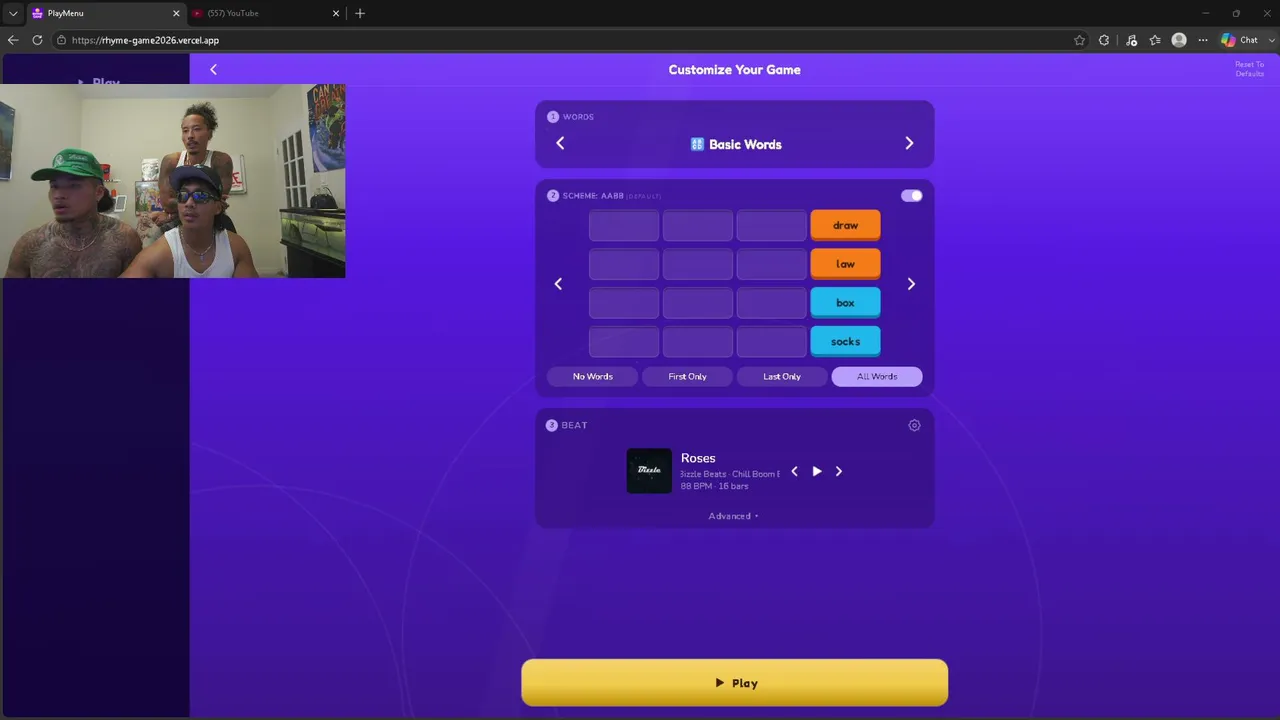The width and height of the screenshot is (1280, 720).
Task: Switch to the next rhyme scheme
Action: pyautogui.click(x=911, y=284)
